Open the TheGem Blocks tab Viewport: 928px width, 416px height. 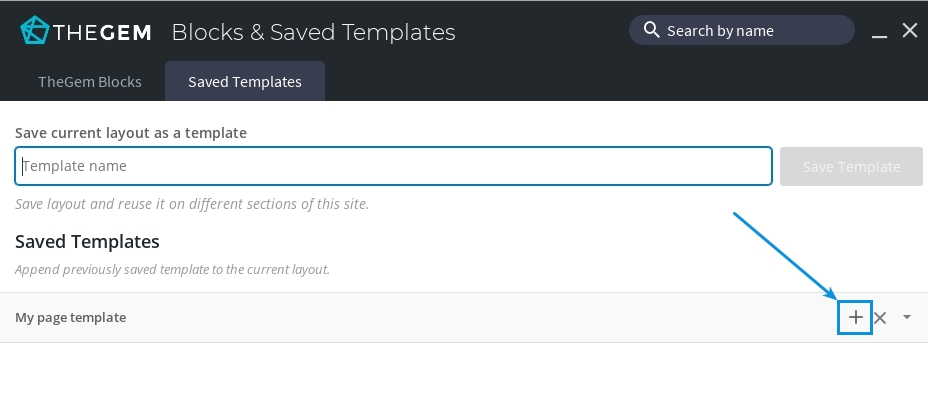(90, 82)
